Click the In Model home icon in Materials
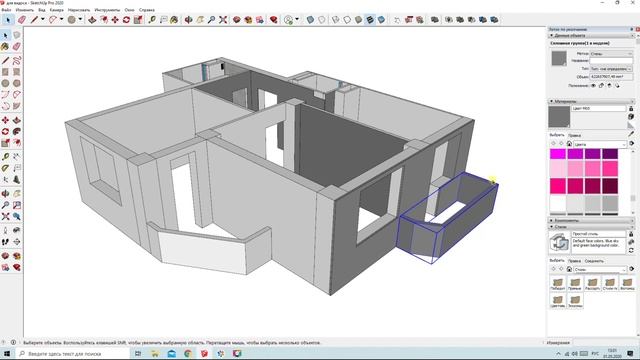This screenshot has height=360, width=640. (569, 144)
